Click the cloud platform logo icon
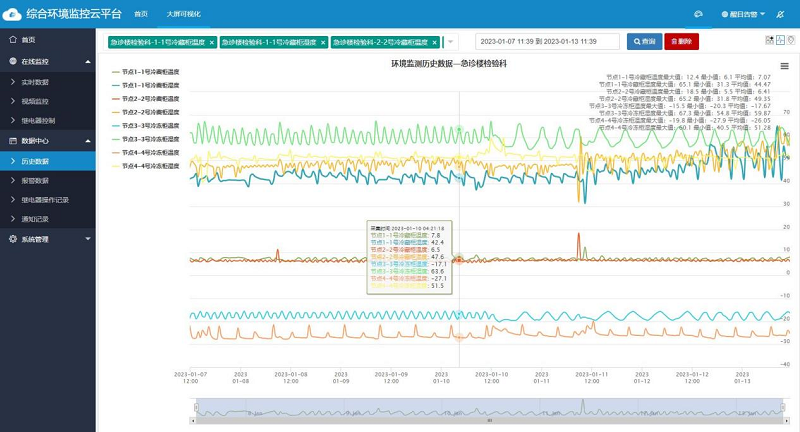 pyautogui.click(x=12, y=14)
